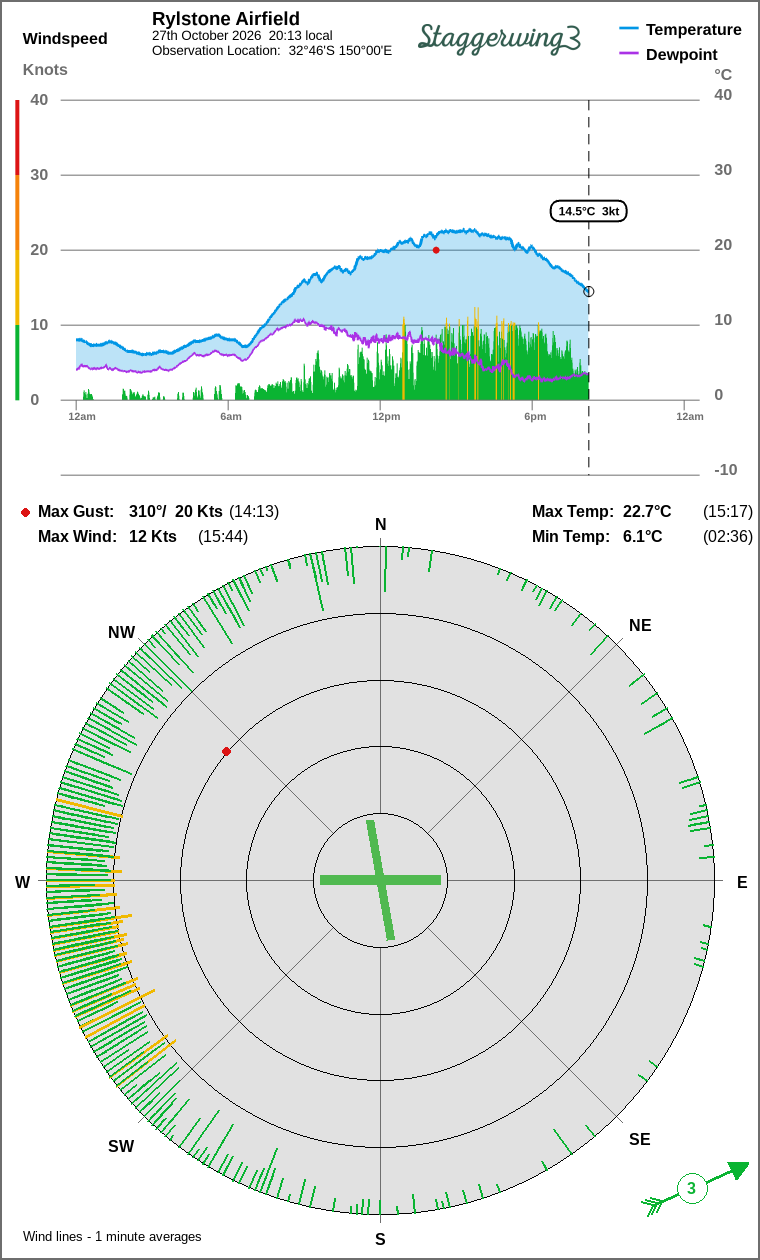Click the blue Temperature legend line
Viewport: 760px width, 1260px height.
point(629,29)
